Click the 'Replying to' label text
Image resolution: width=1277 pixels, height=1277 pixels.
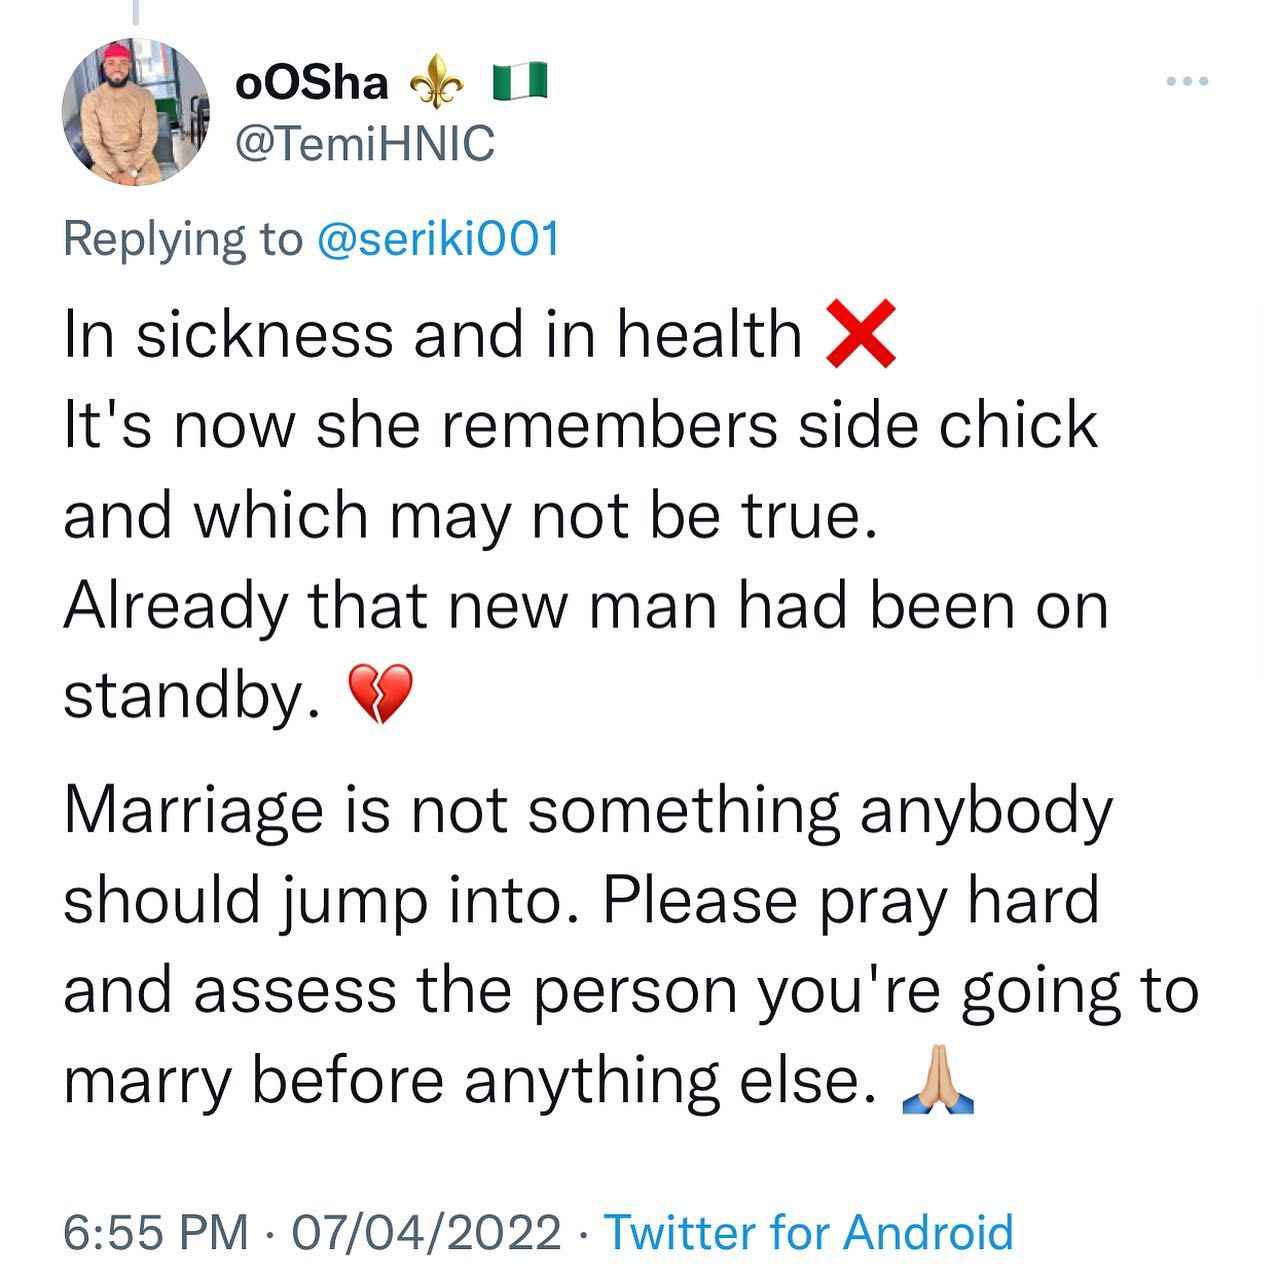182,240
